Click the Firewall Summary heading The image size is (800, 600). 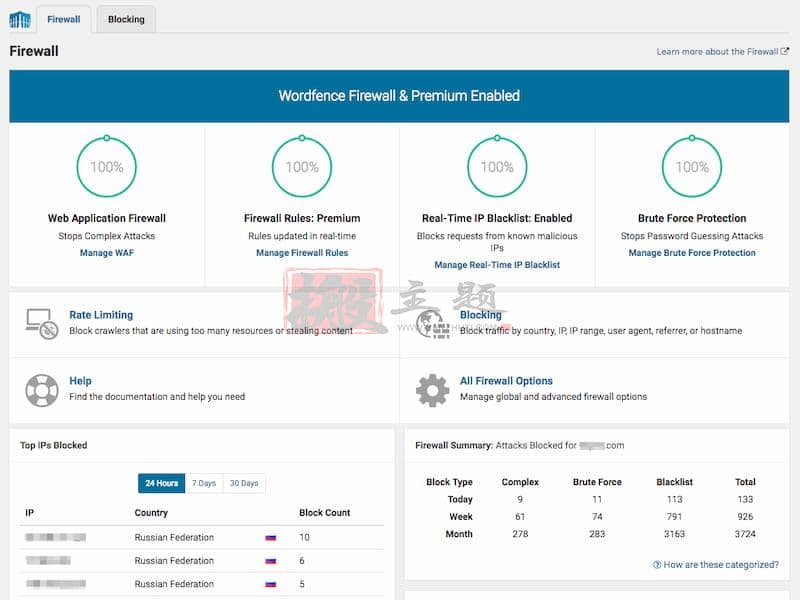454,445
